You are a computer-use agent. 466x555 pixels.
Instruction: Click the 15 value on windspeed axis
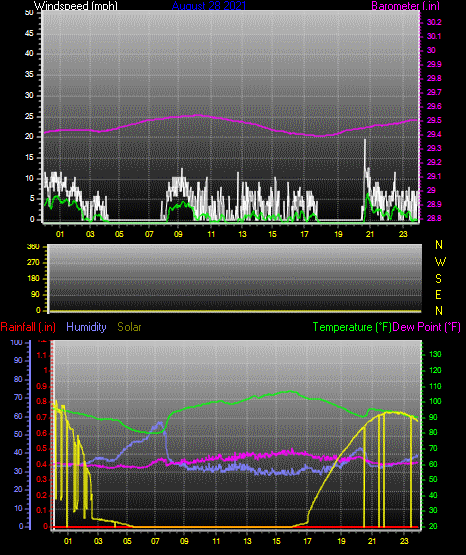(29, 158)
